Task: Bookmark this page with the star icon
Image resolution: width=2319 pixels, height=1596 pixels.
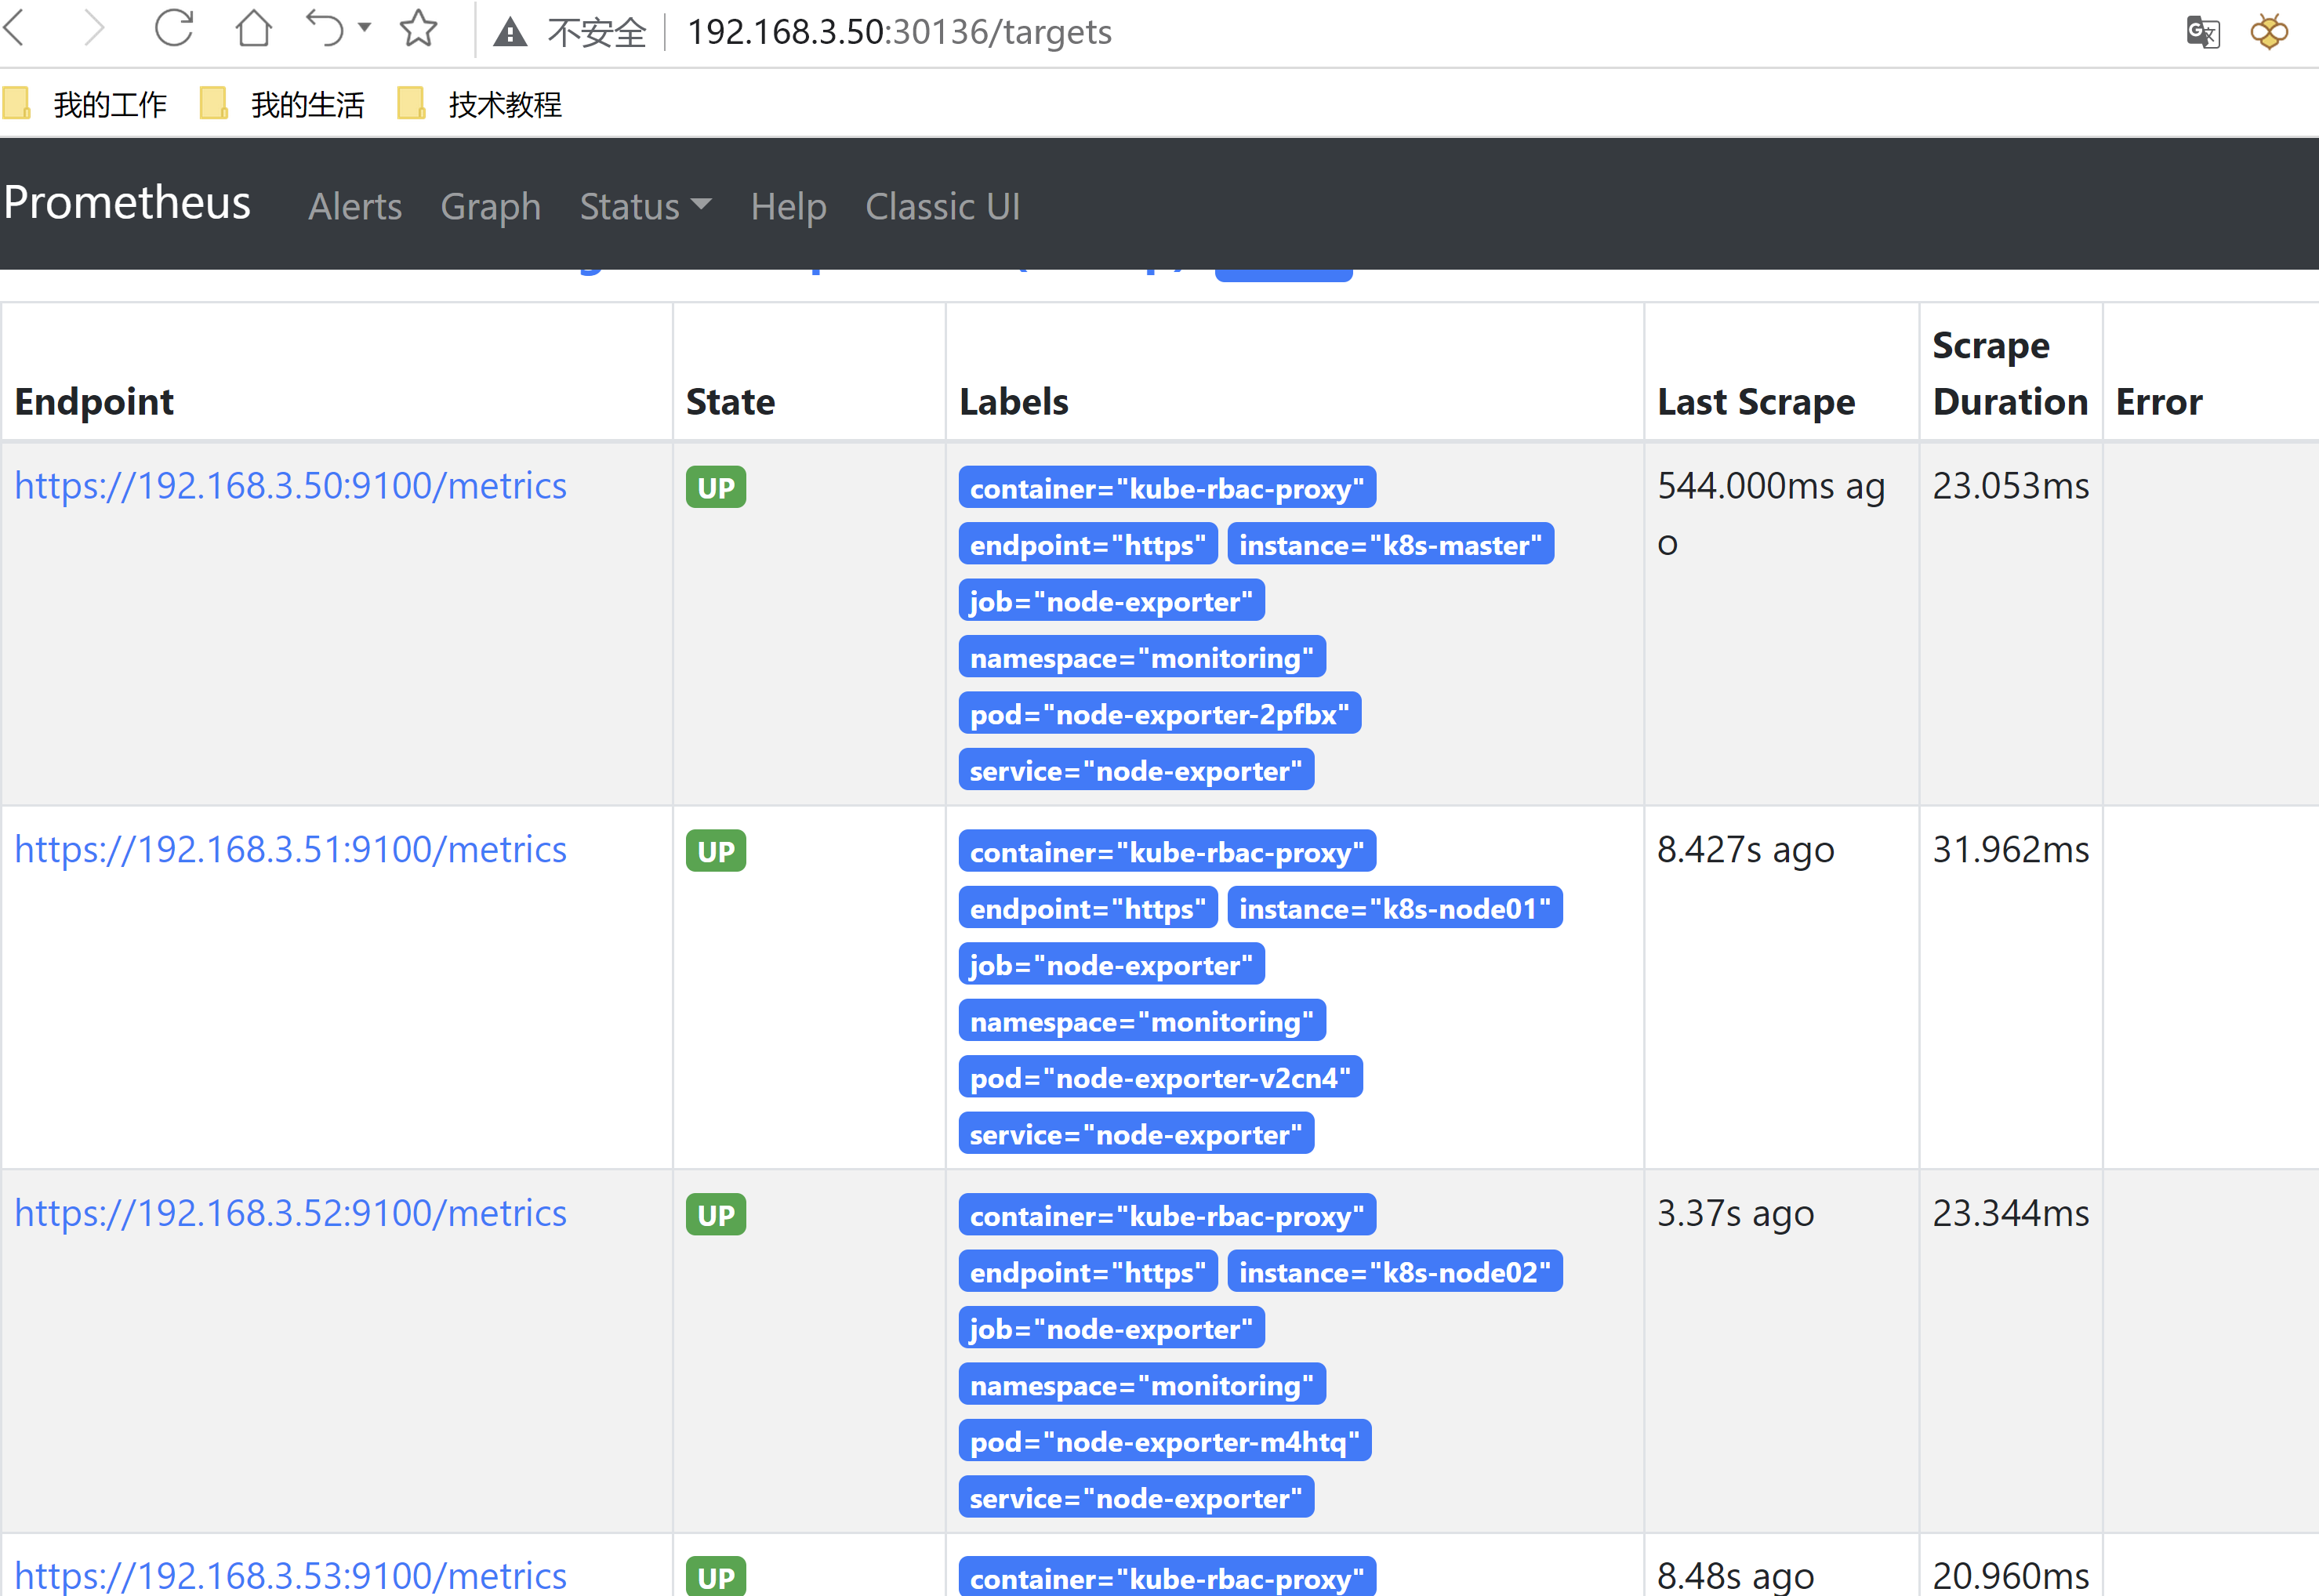Action: click(419, 30)
